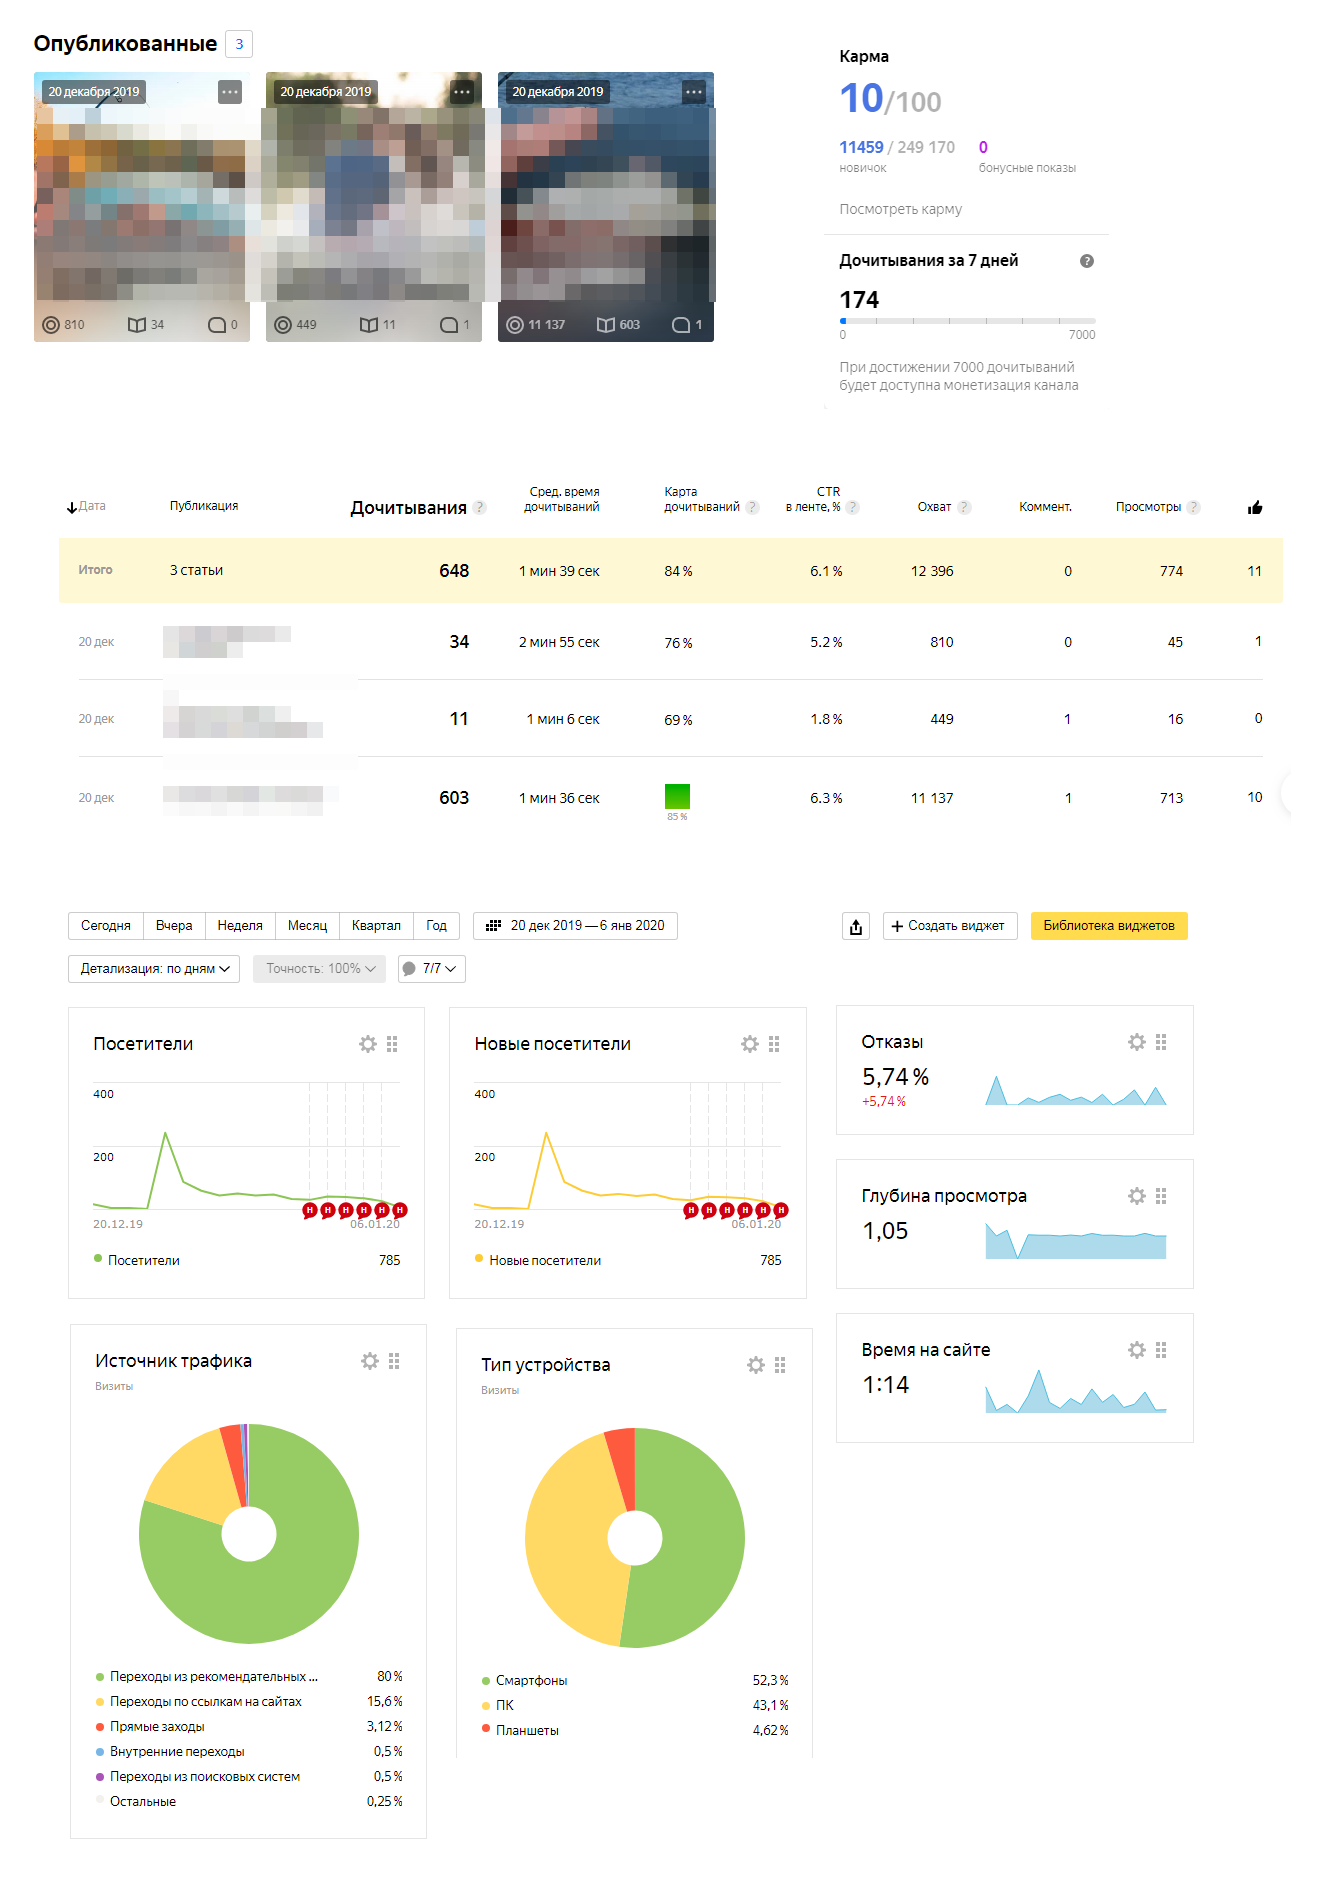Expand Детализация: по дням dropdown

154,969
